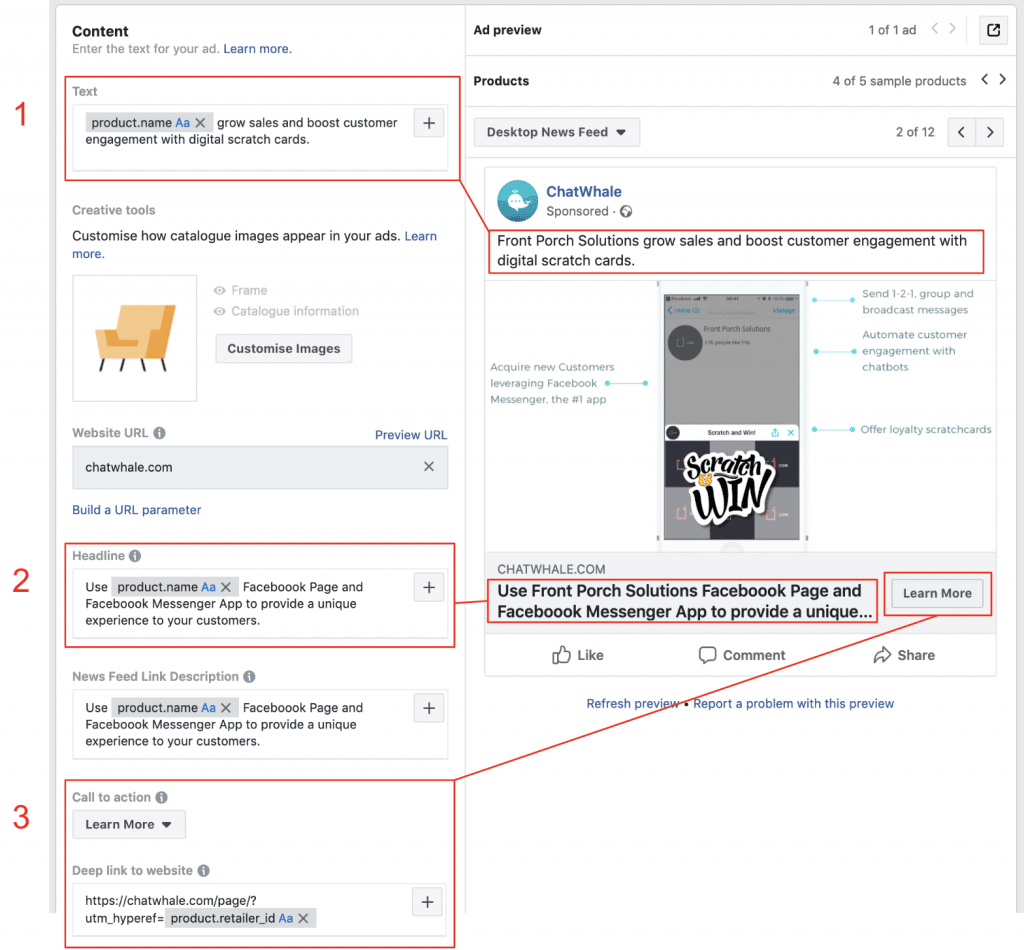Click Customise Images button

(283, 349)
